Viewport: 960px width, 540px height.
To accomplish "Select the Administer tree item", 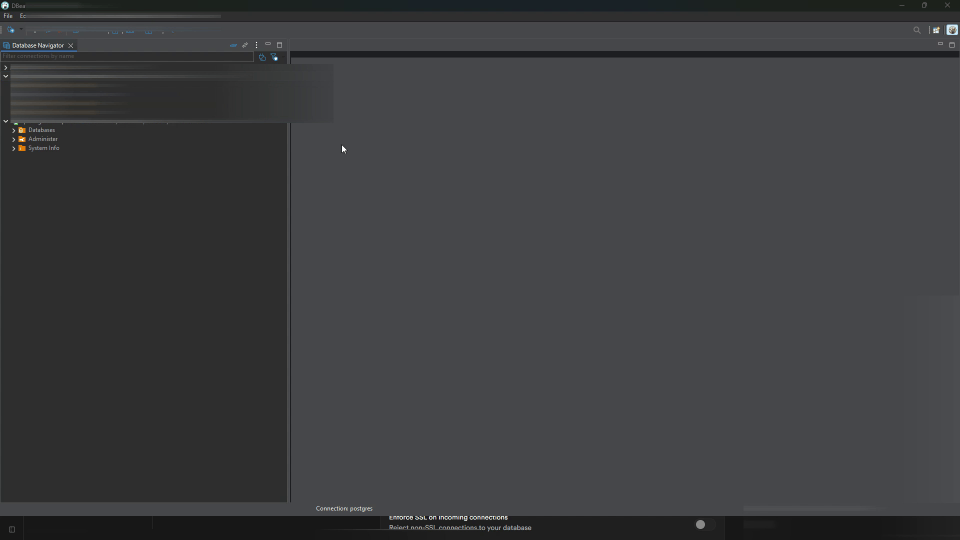I will [x=43, y=140].
